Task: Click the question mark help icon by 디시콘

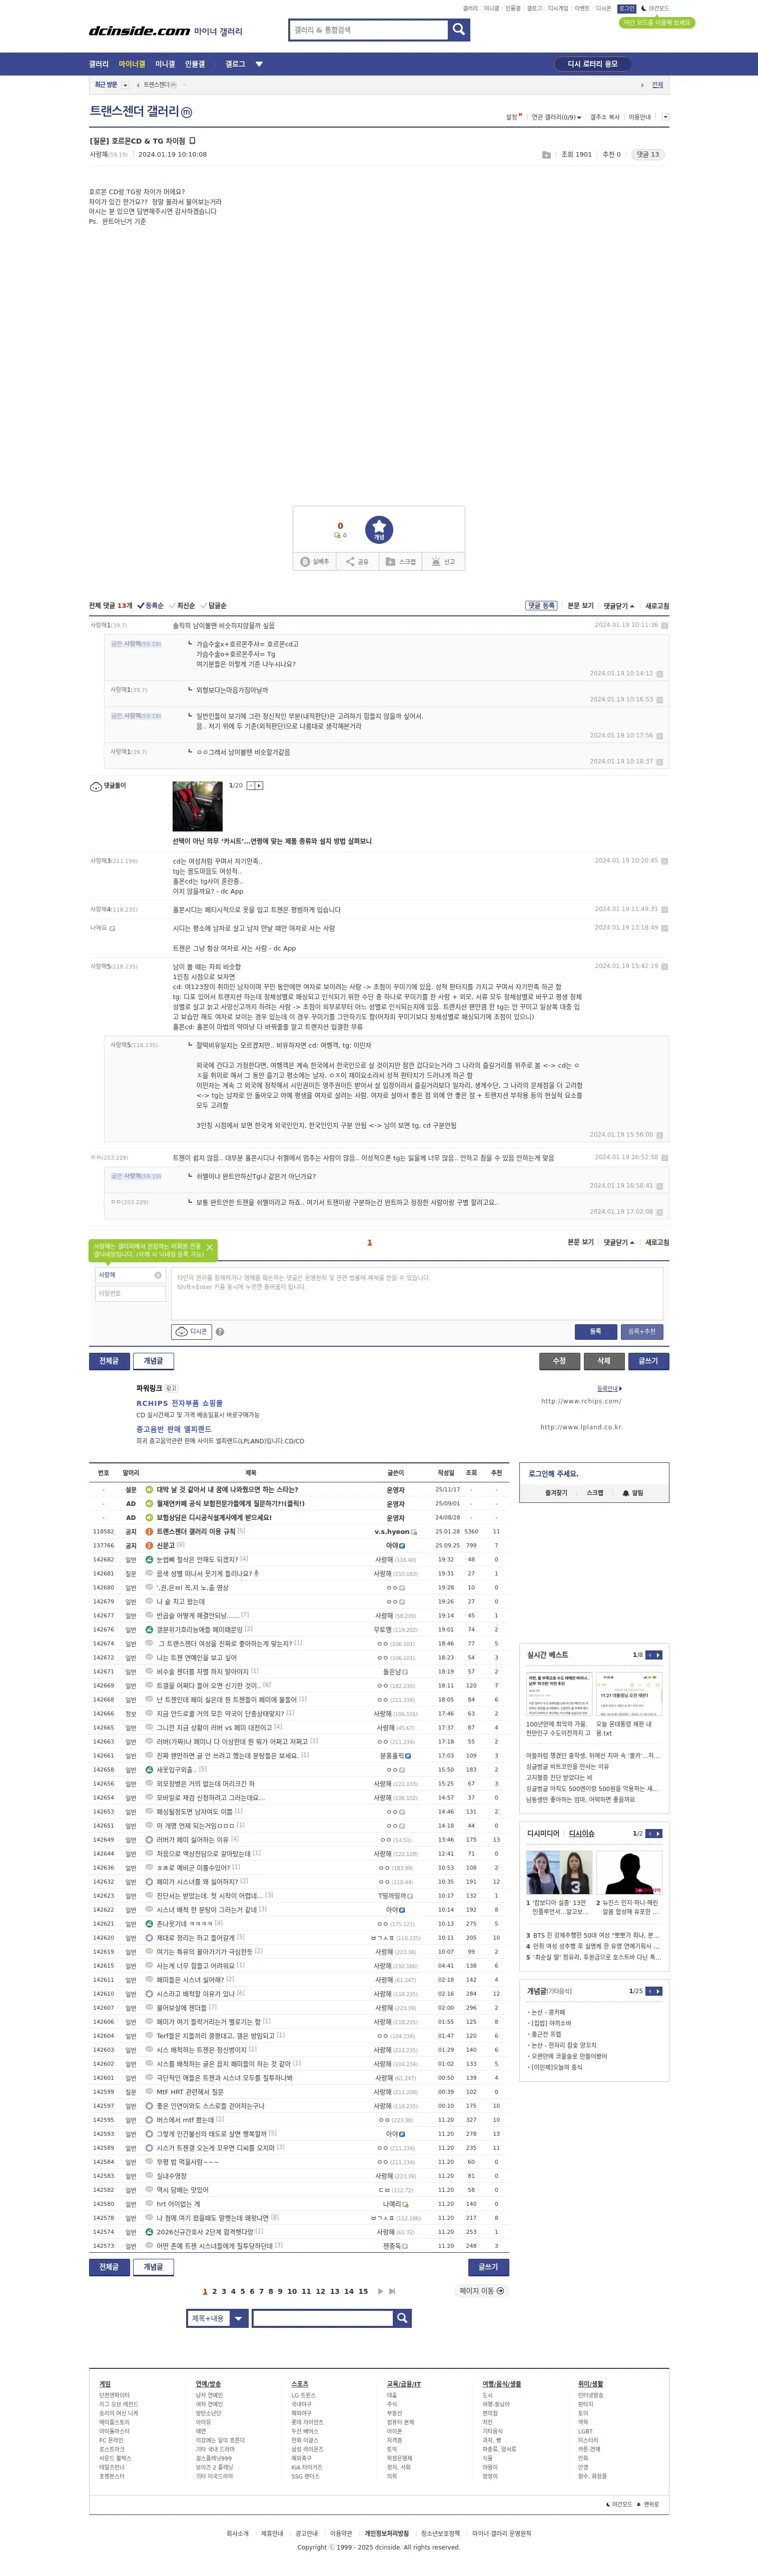Action: coord(220,1332)
